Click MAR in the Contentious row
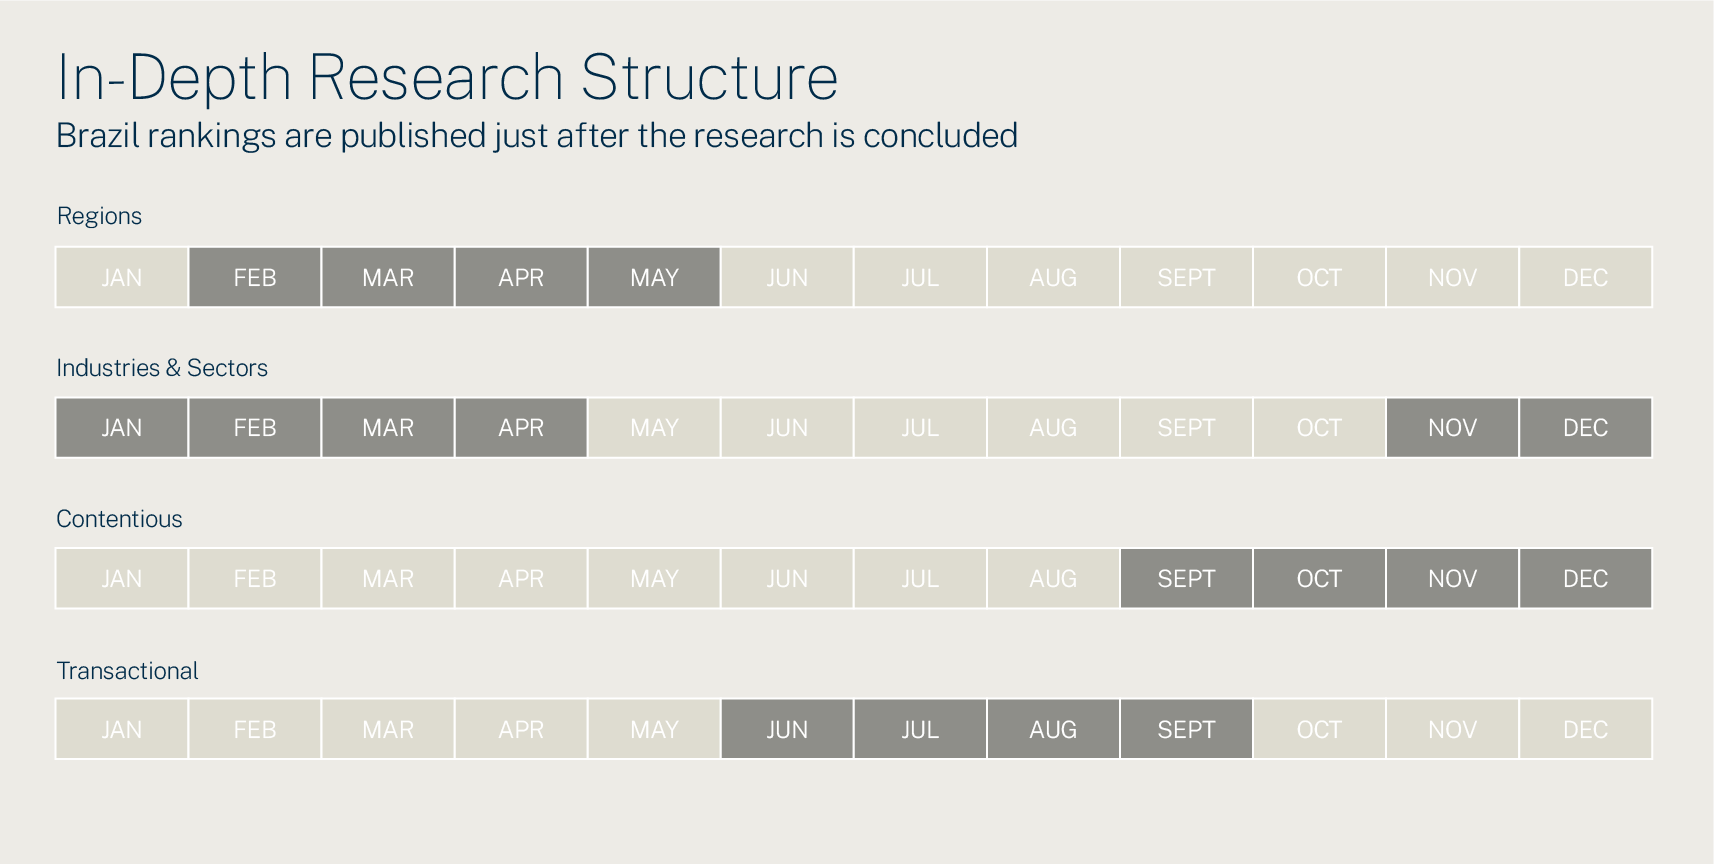 tap(388, 579)
